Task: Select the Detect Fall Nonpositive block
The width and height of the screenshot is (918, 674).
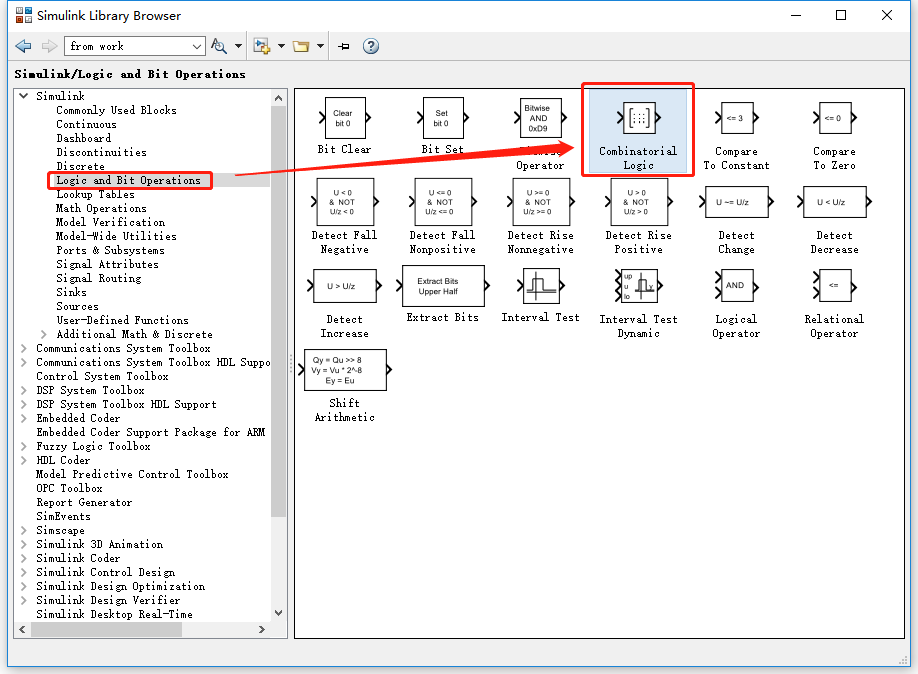Action: (x=443, y=202)
